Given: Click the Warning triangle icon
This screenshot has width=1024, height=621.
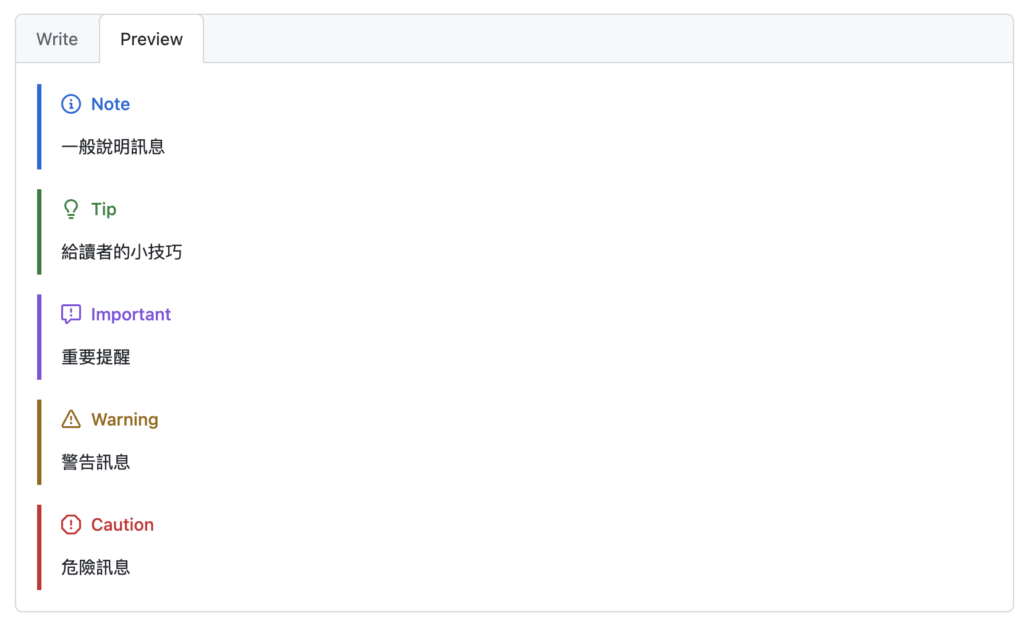Looking at the screenshot, I should [x=71, y=419].
